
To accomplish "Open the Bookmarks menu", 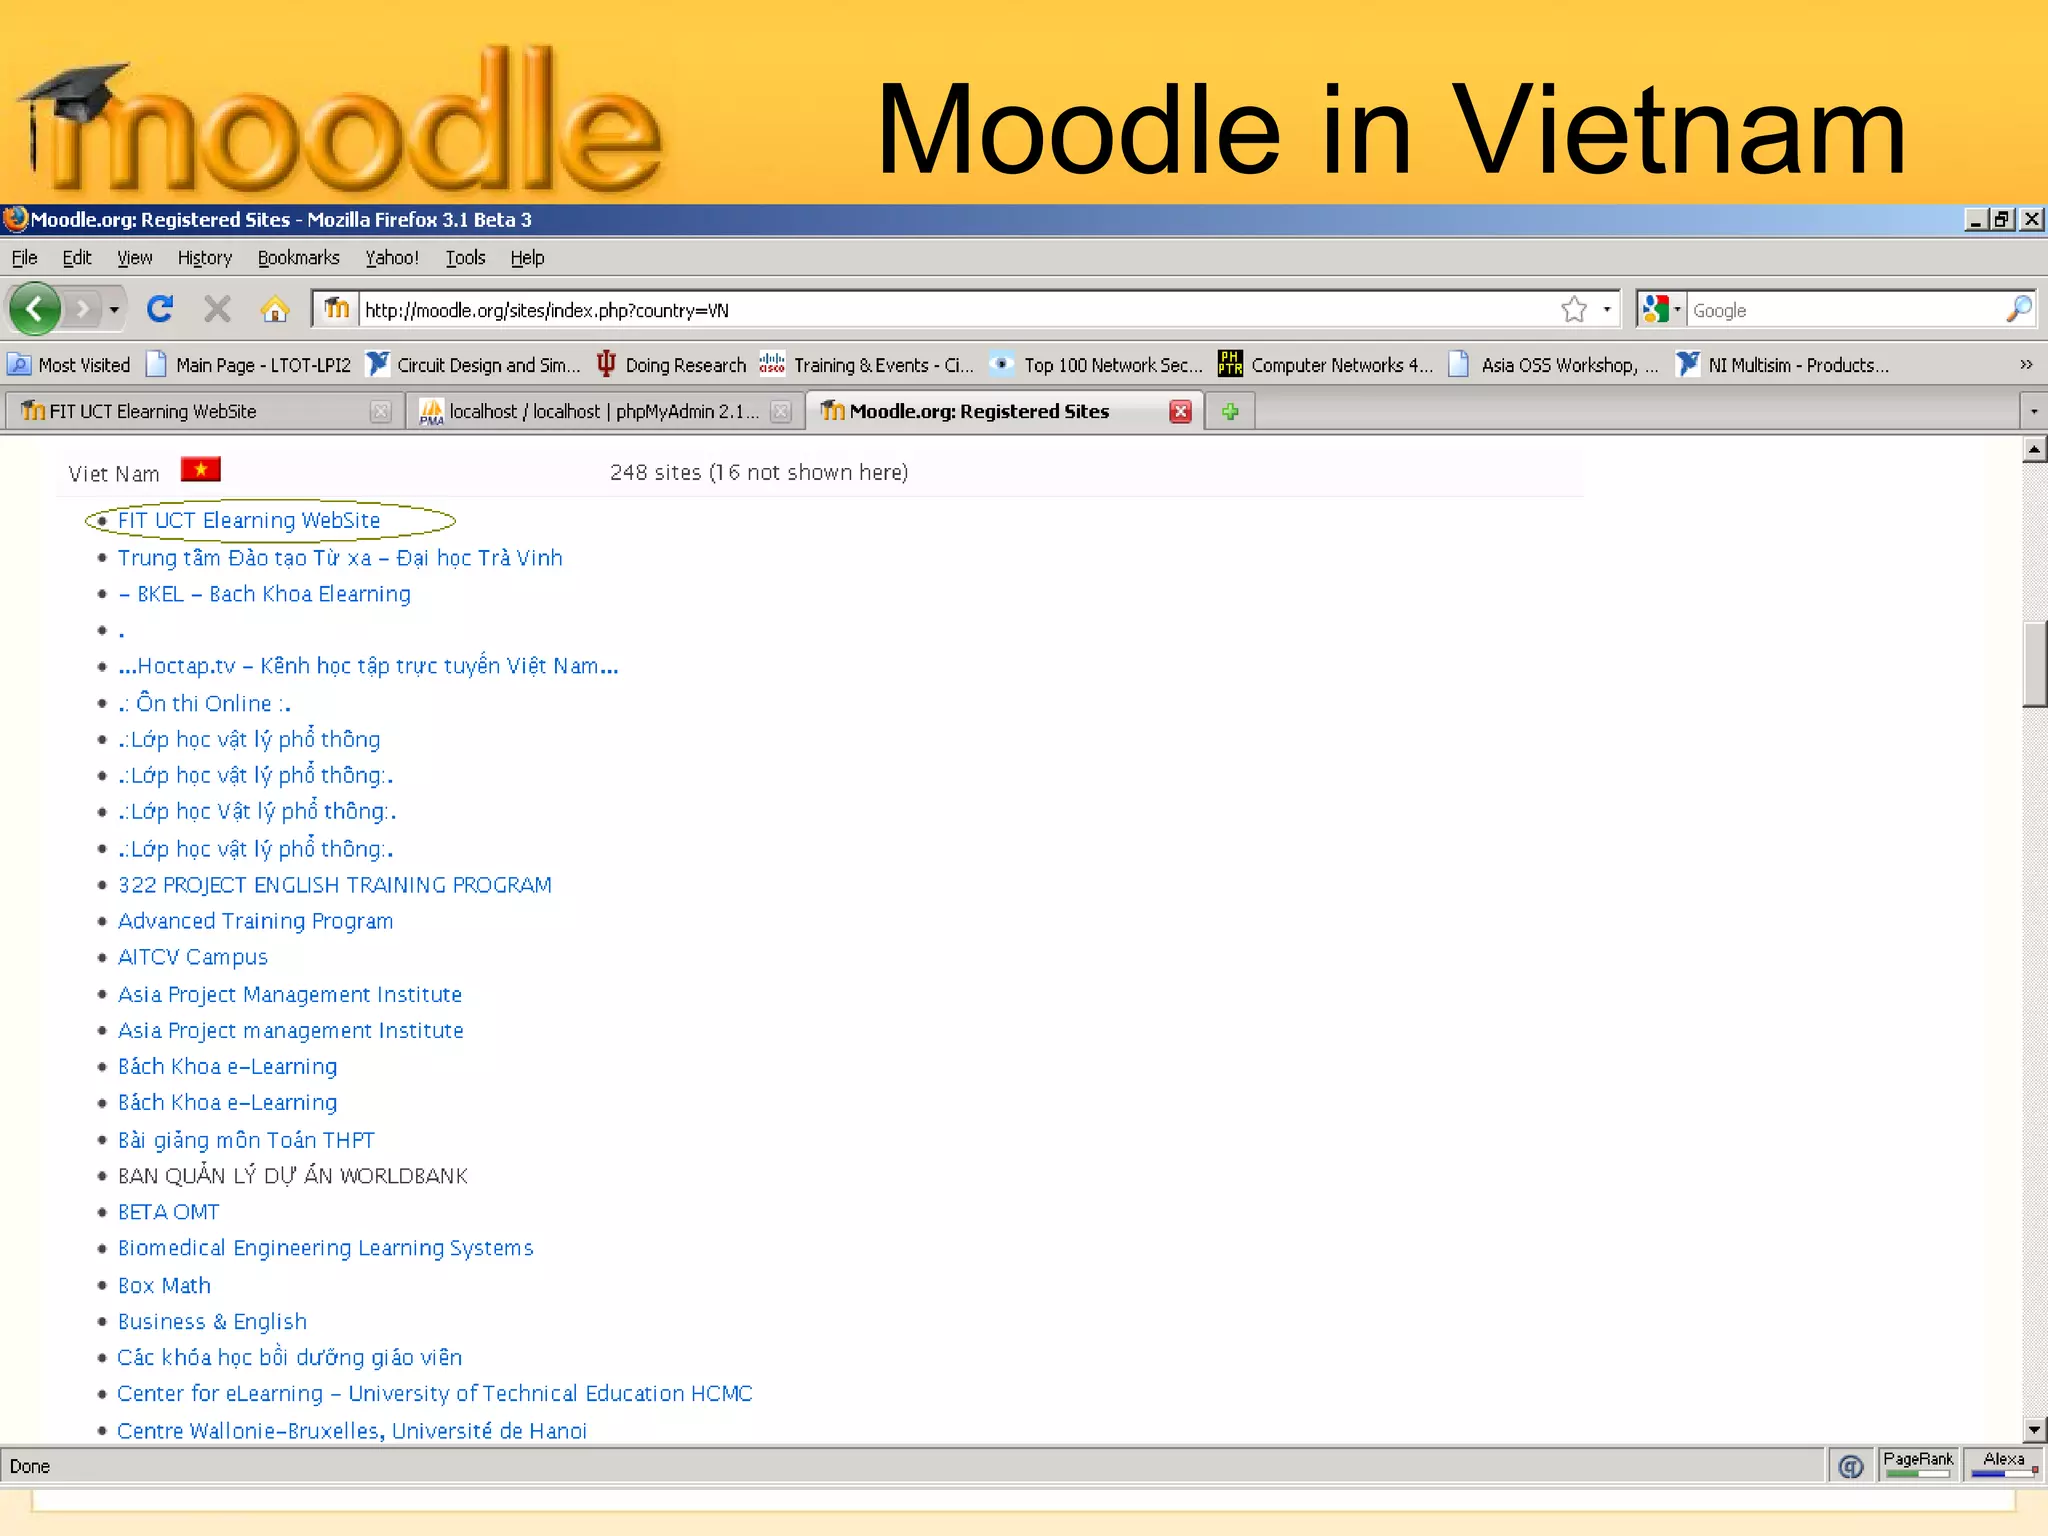I will click(299, 258).
